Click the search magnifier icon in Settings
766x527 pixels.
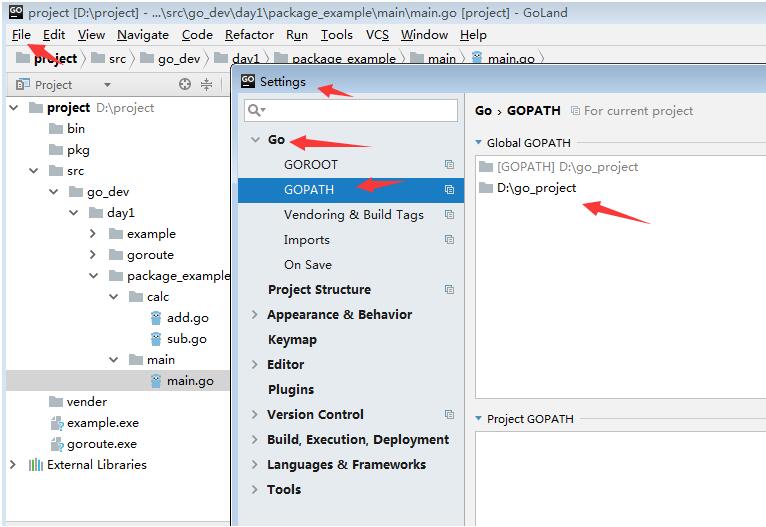point(255,110)
